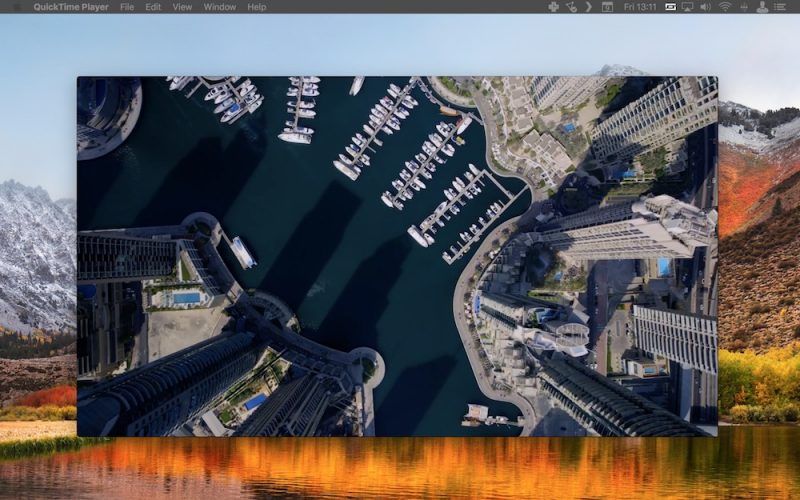
Task: Click the filled rectangle icon beside the clock
Action: pyautogui.click(x=670, y=7)
